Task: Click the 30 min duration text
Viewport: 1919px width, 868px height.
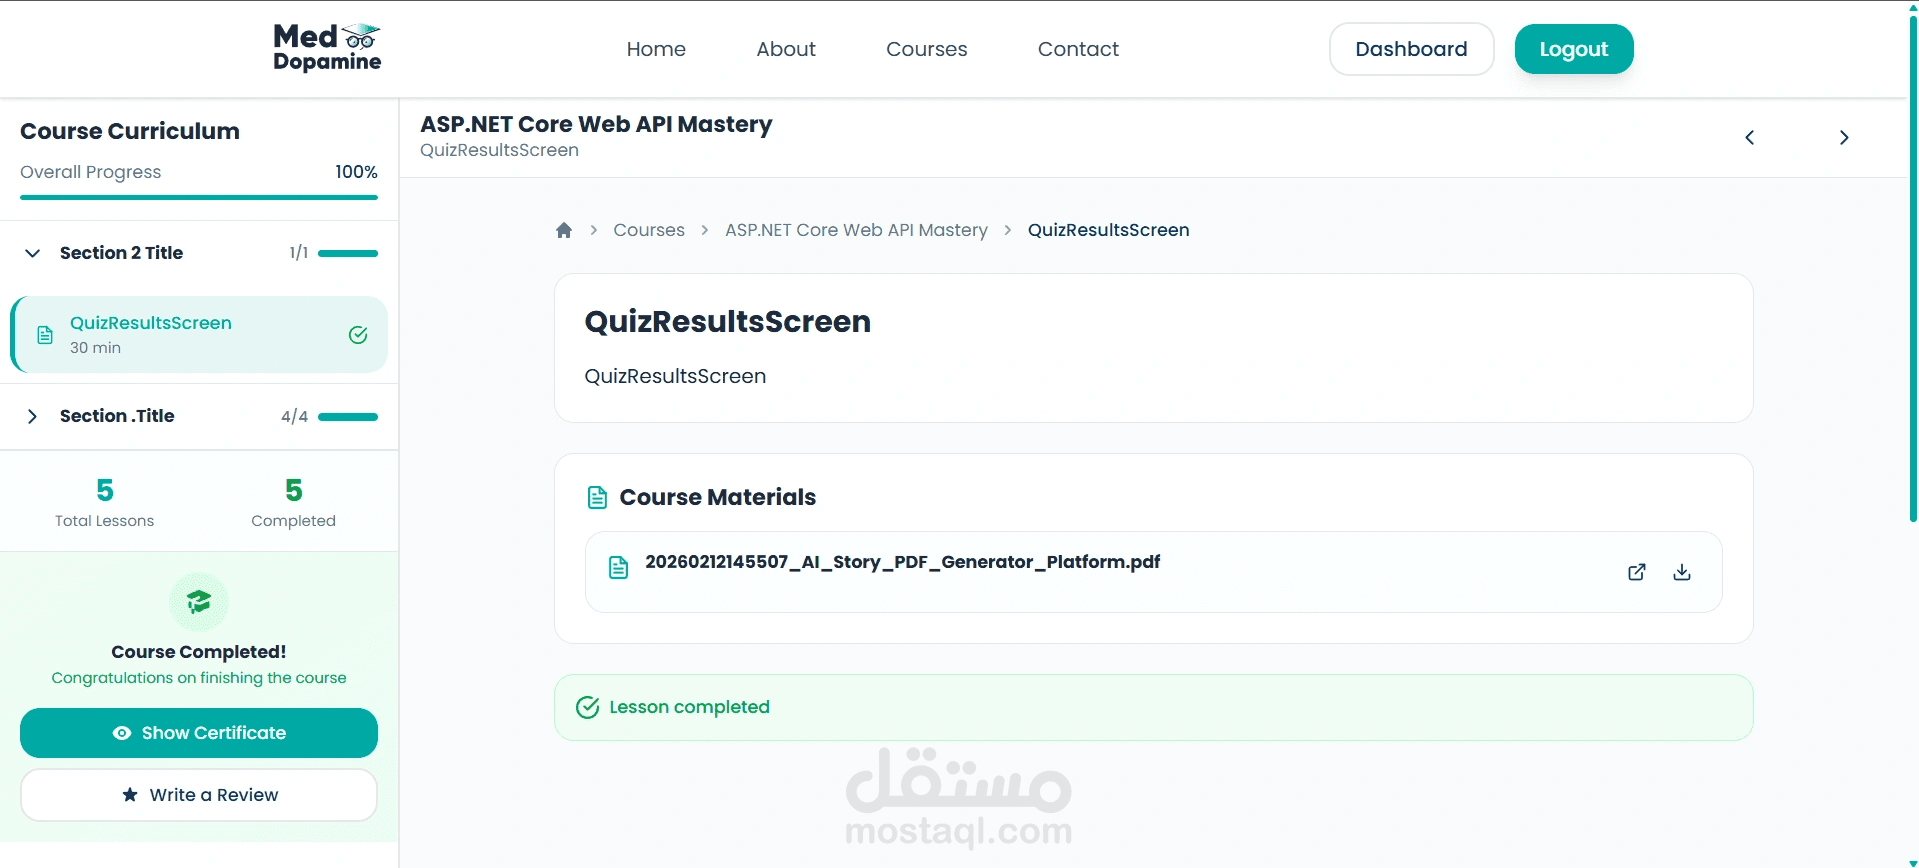Action: 95,348
